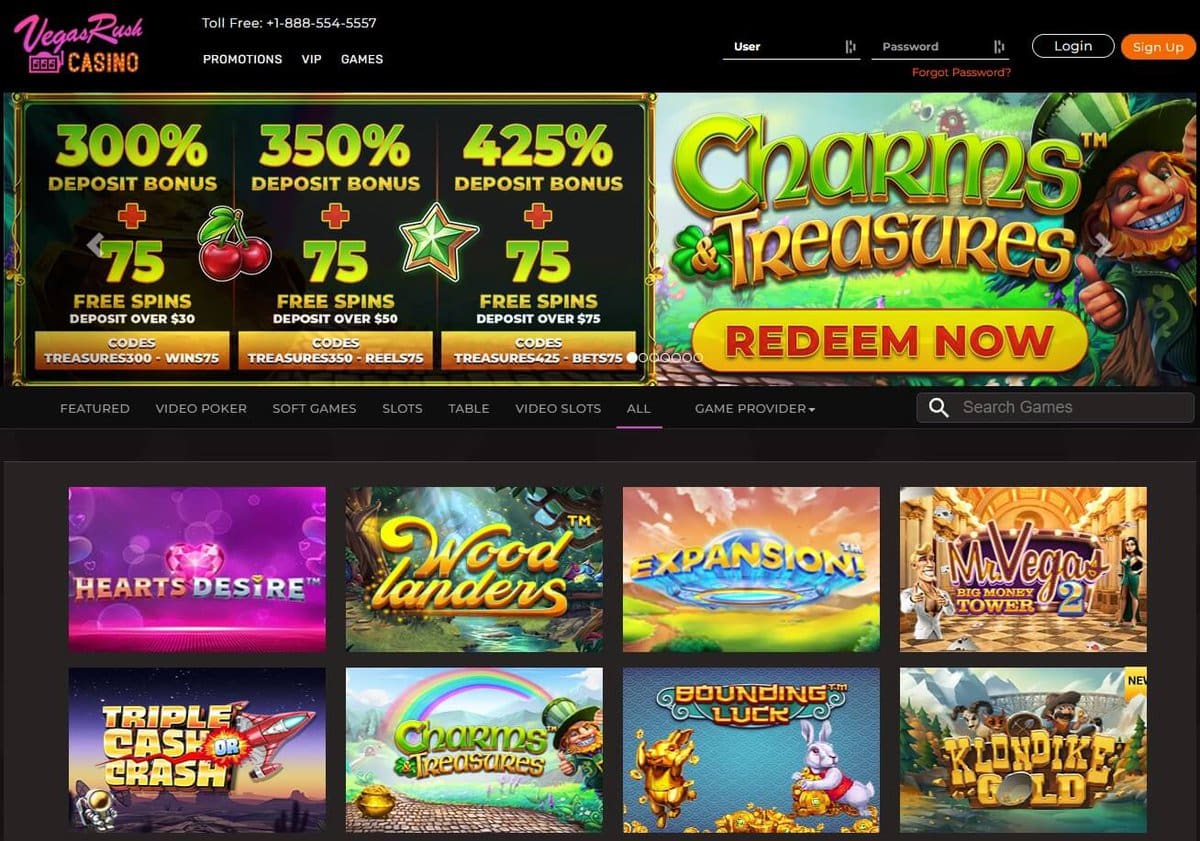Click the Vegas Rush Casino logo
Viewport: 1200px width, 841px height.
[x=77, y=44]
